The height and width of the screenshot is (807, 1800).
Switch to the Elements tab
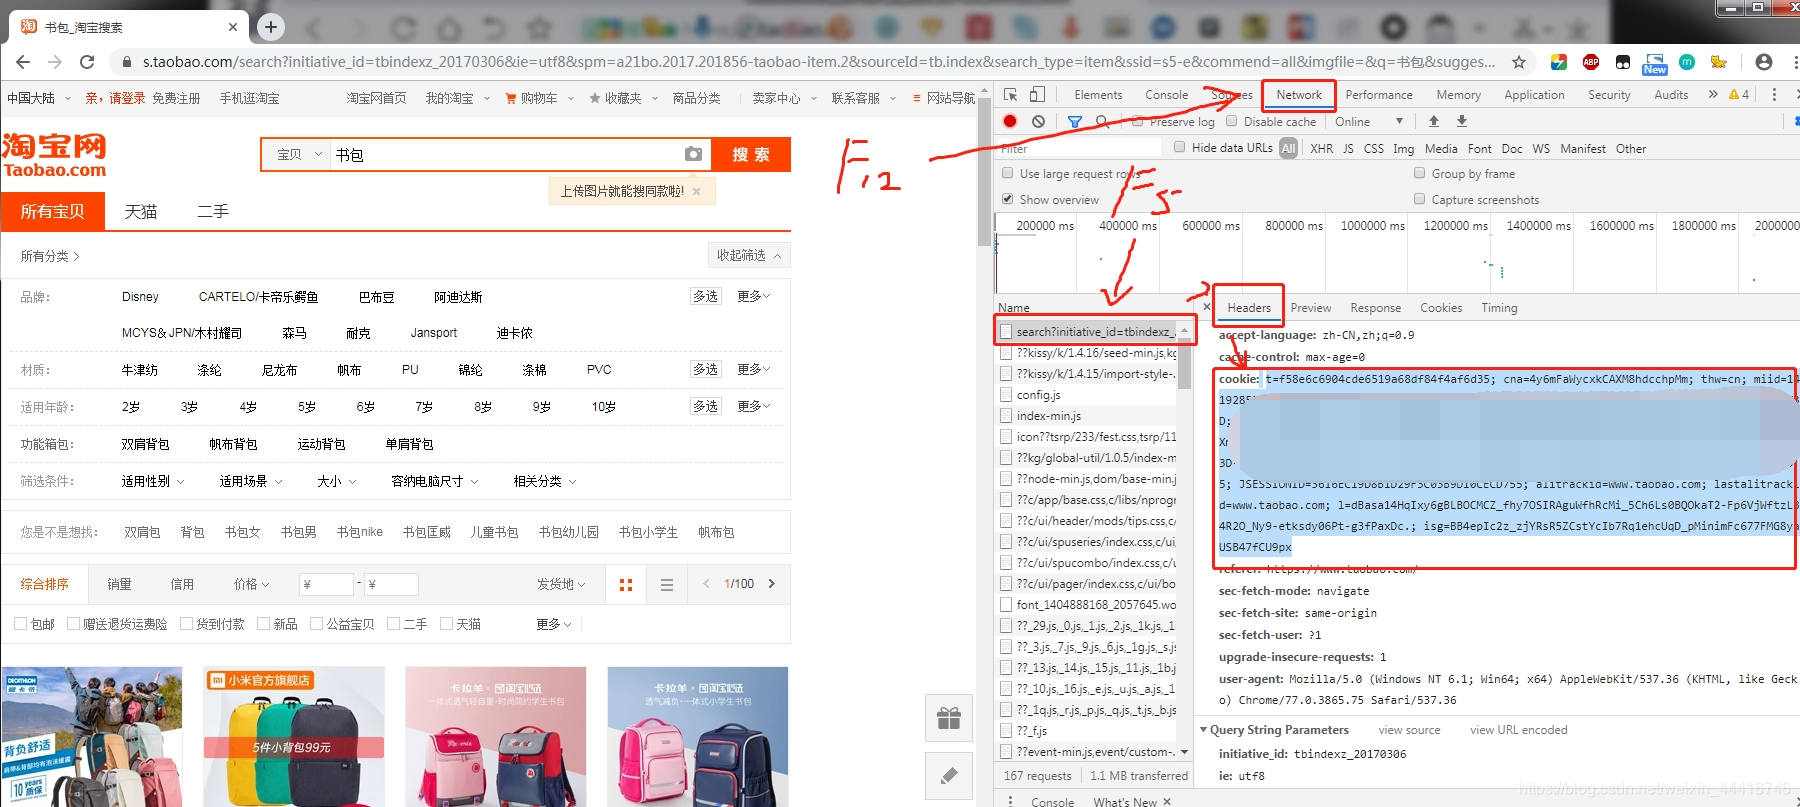pos(1098,95)
